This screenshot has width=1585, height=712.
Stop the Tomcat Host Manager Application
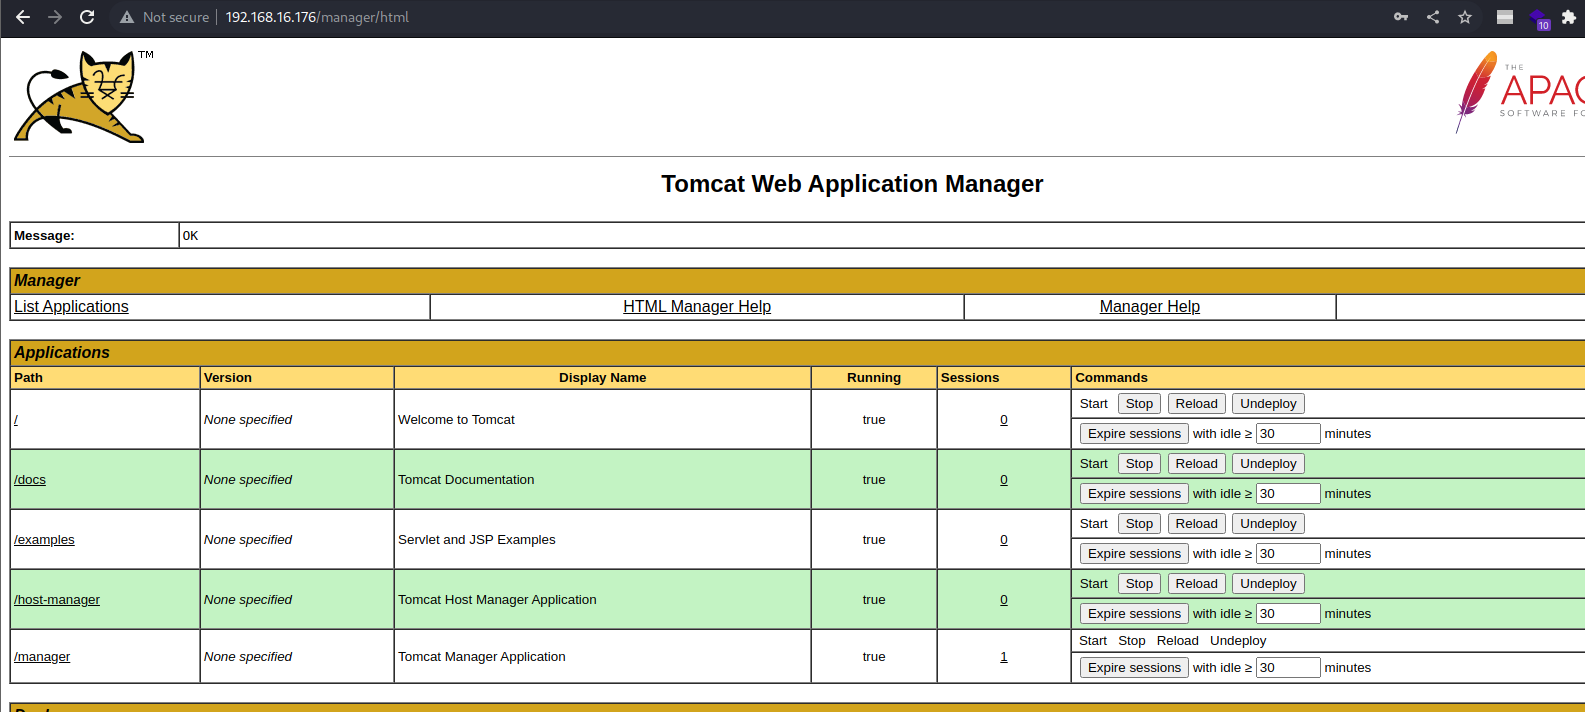[x=1139, y=584]
